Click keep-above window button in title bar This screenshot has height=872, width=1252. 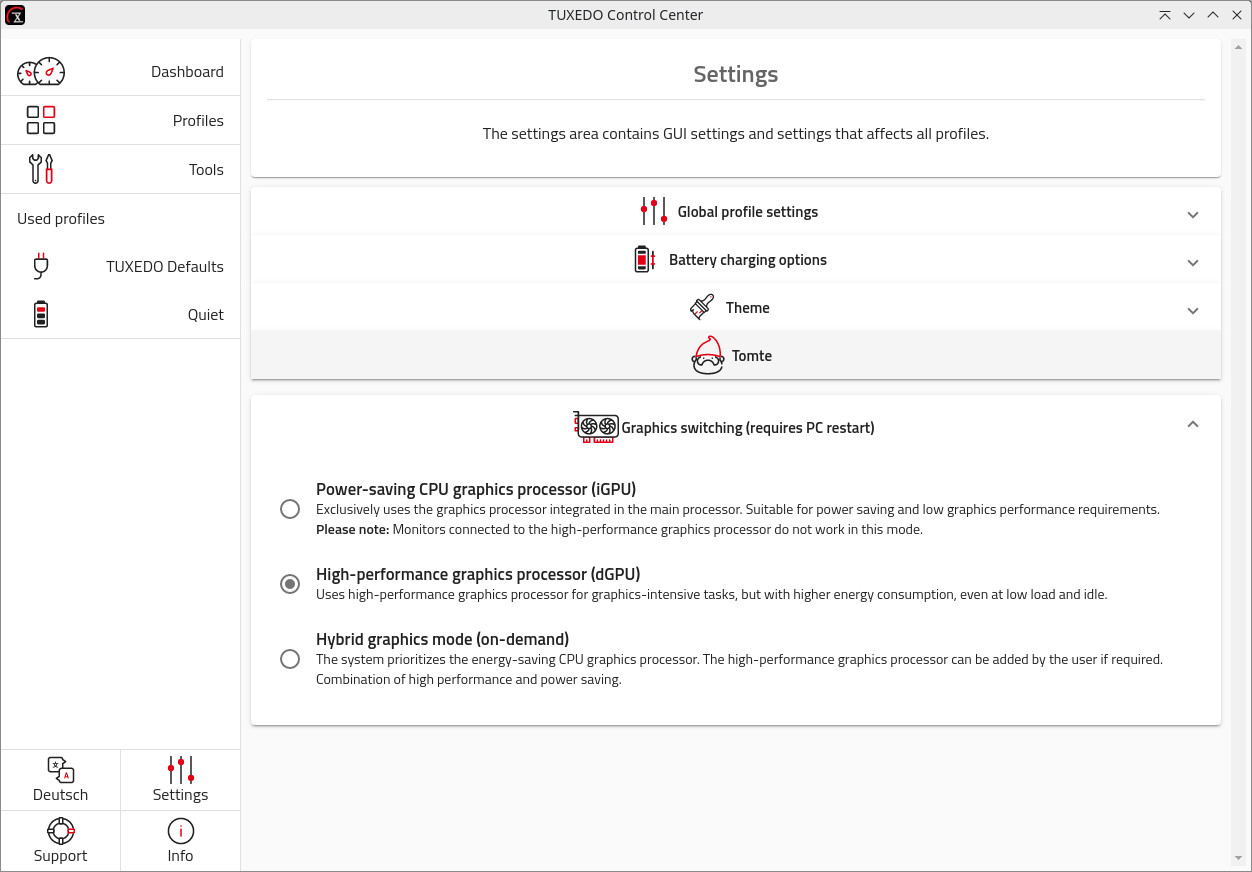point(1165,15)
